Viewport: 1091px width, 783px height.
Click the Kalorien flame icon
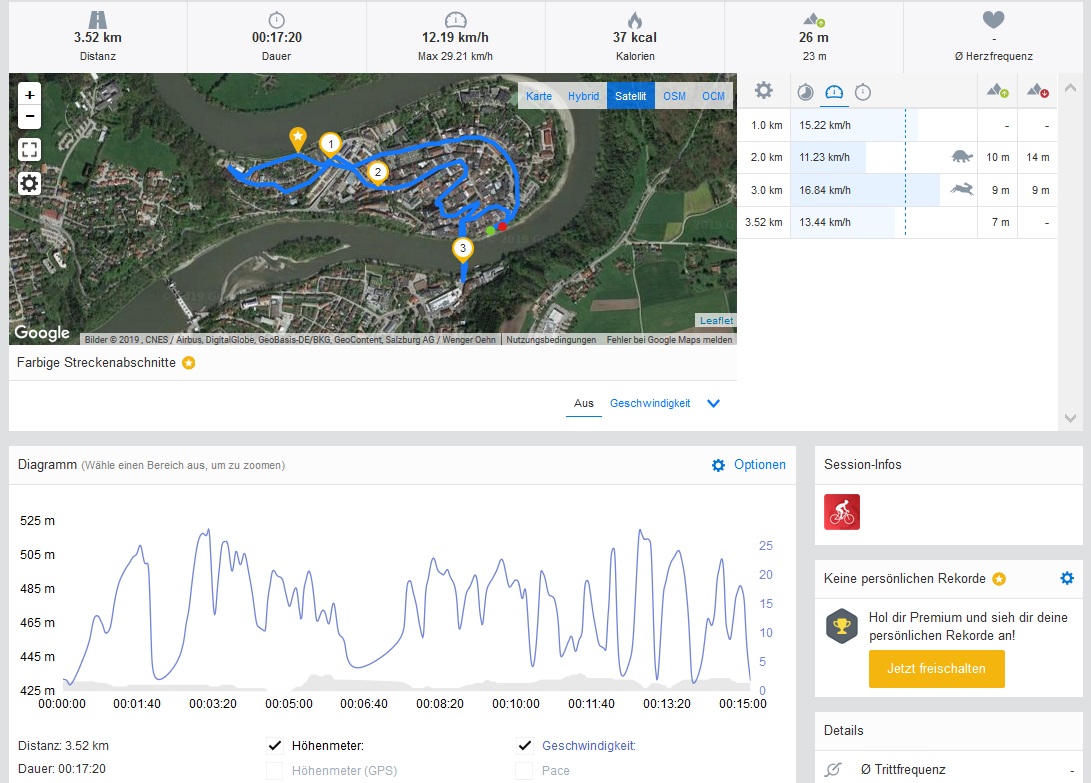point(635,19)
